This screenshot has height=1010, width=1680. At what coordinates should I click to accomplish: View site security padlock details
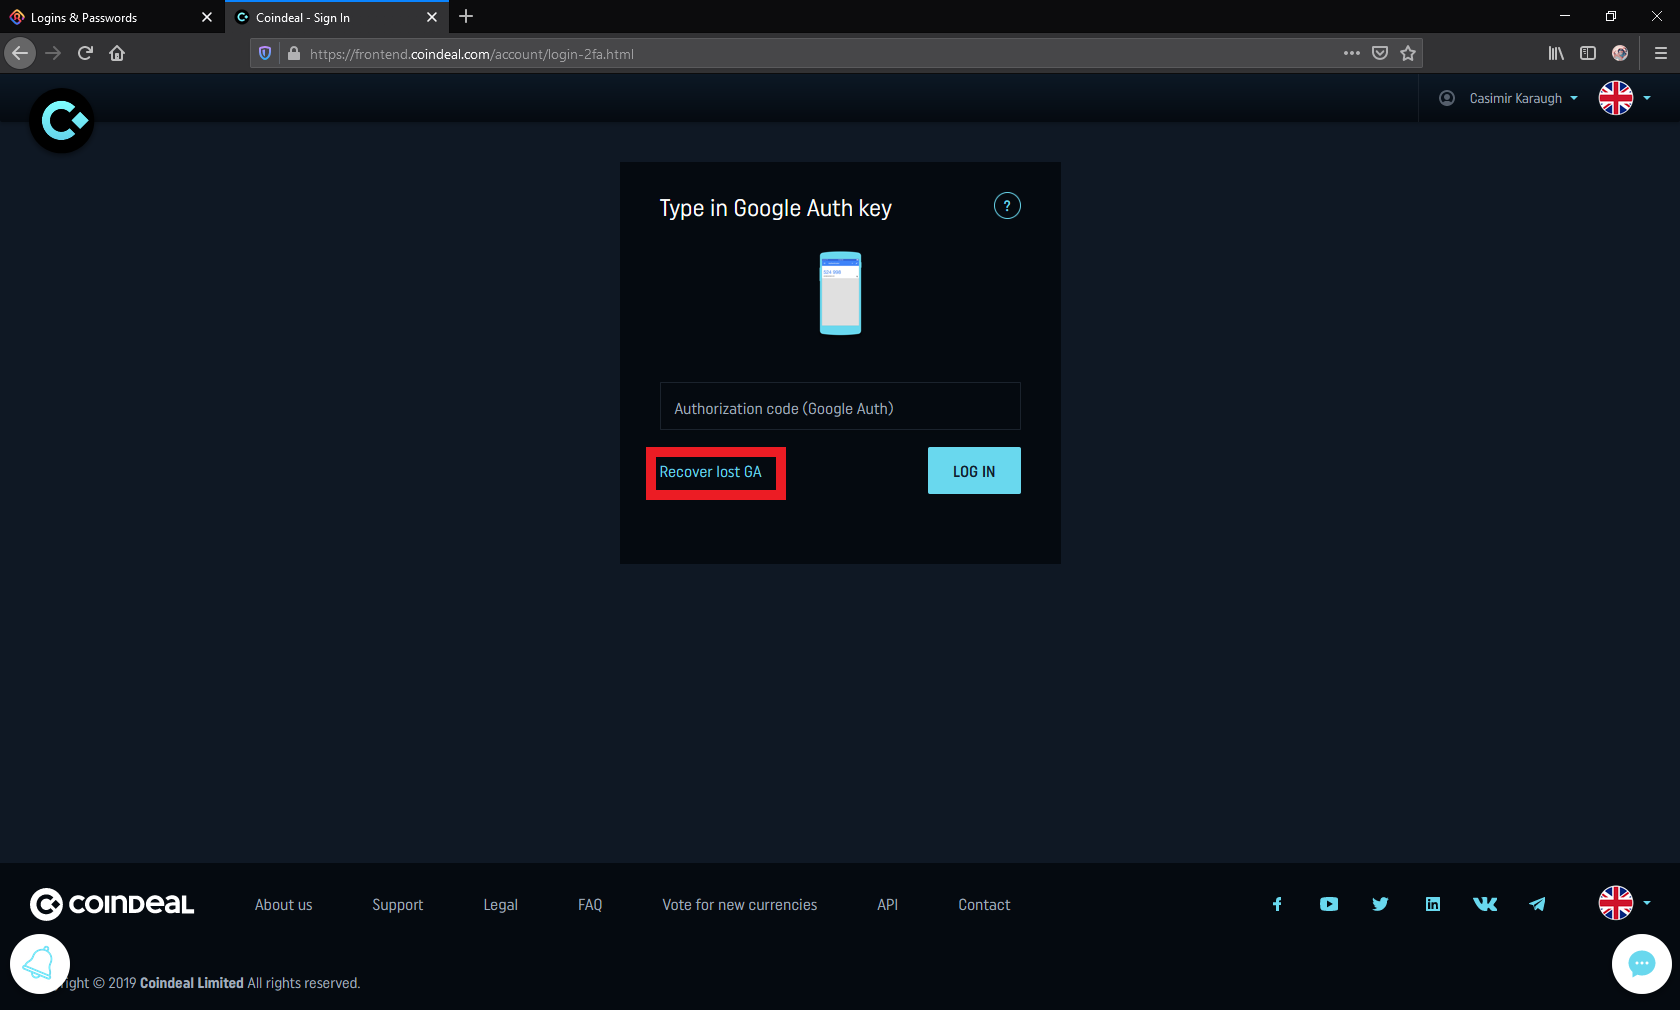click(x=294, y=53)
